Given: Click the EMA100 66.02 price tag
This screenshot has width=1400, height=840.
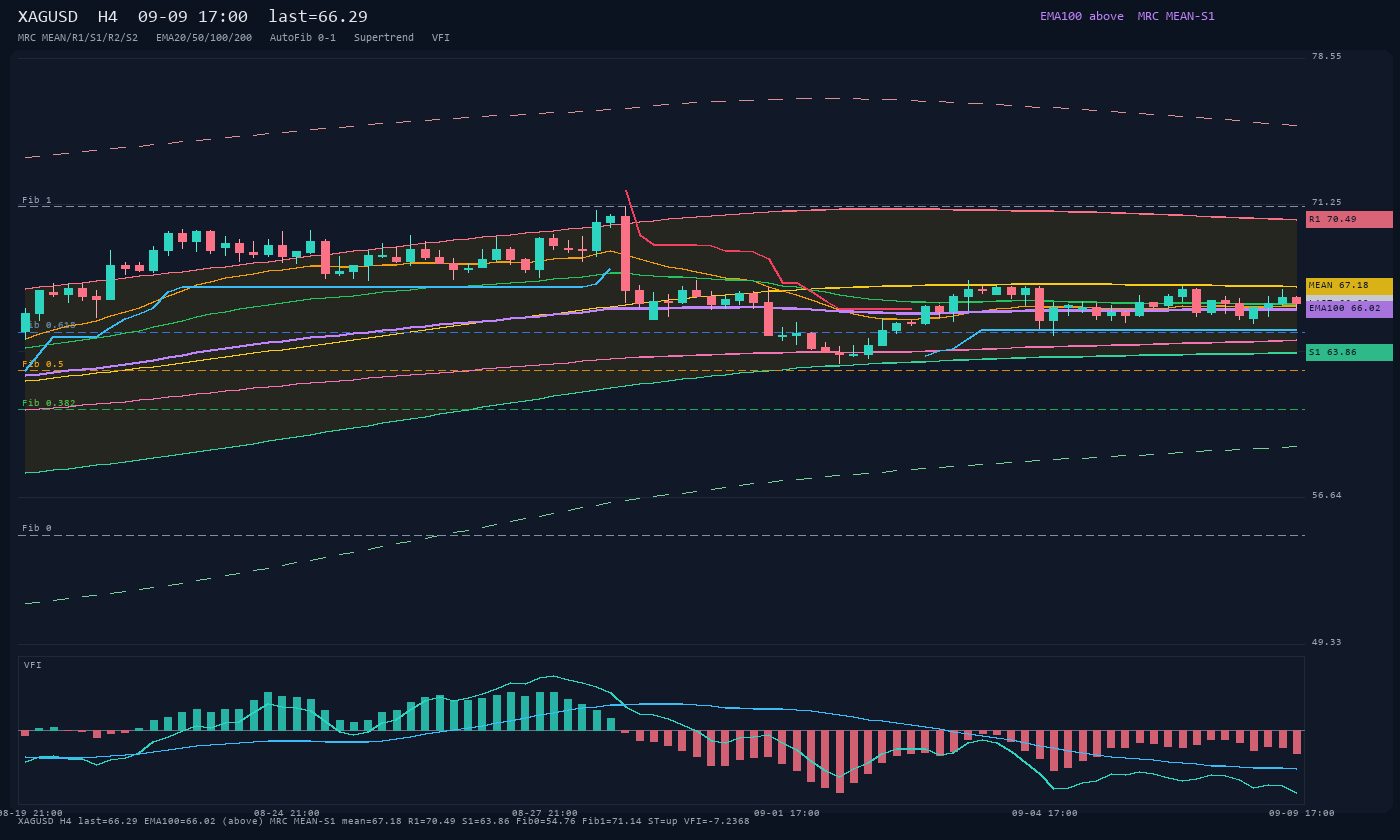Looking at the screenshot, I should coord(1349,309).
